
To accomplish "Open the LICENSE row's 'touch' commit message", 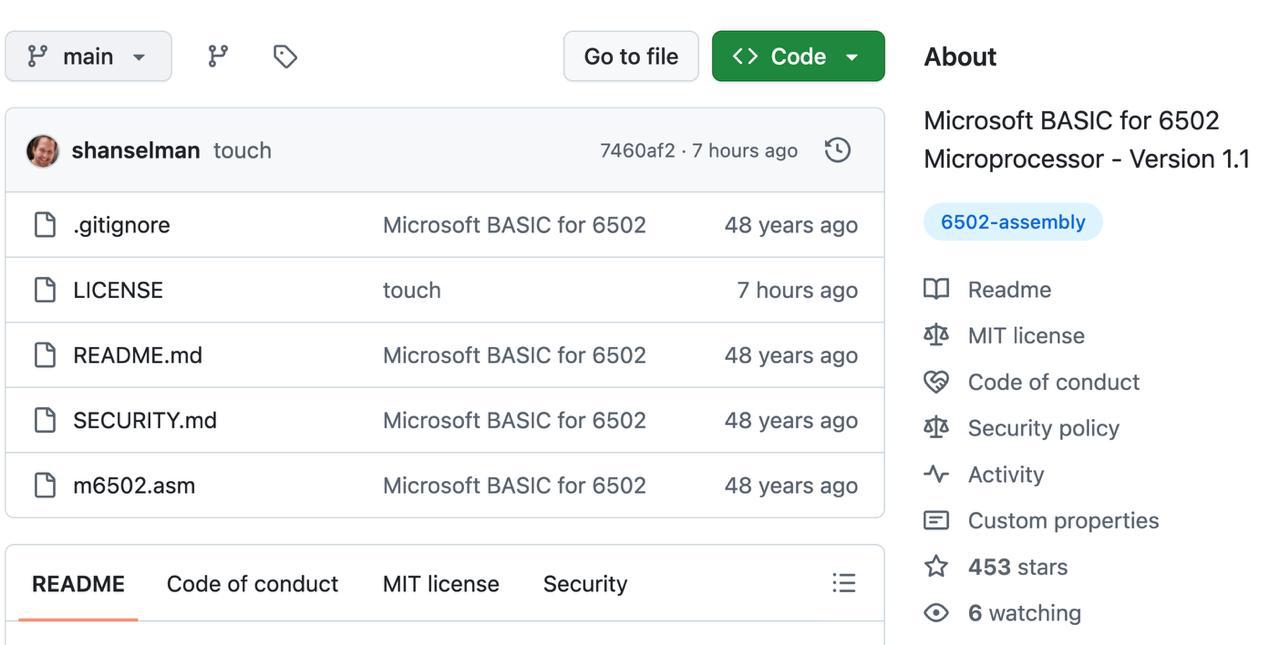I will point(412,290).
